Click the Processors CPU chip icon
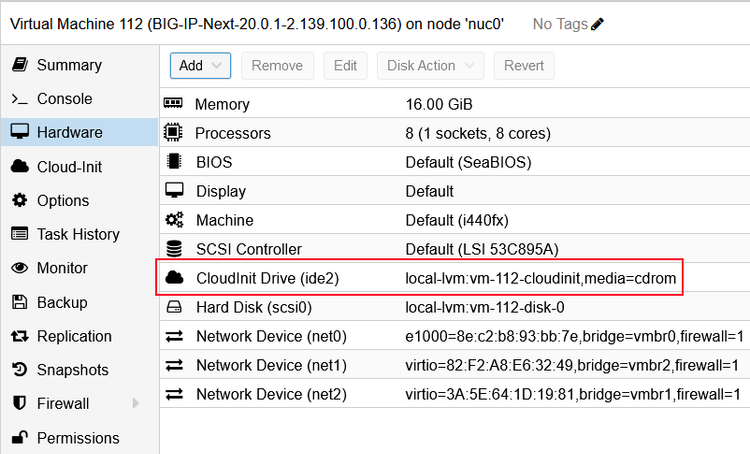This screenshot has height=454, width=750. 174,133
